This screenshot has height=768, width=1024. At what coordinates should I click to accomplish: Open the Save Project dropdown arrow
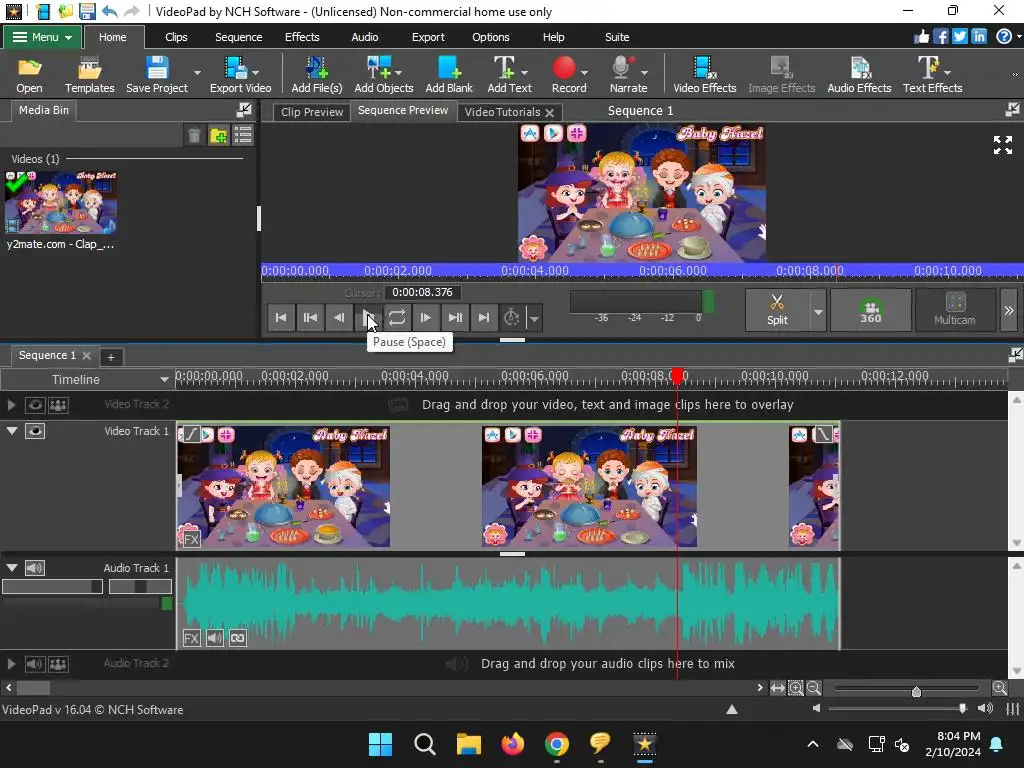pyautogui.click(x=197, y=72)
